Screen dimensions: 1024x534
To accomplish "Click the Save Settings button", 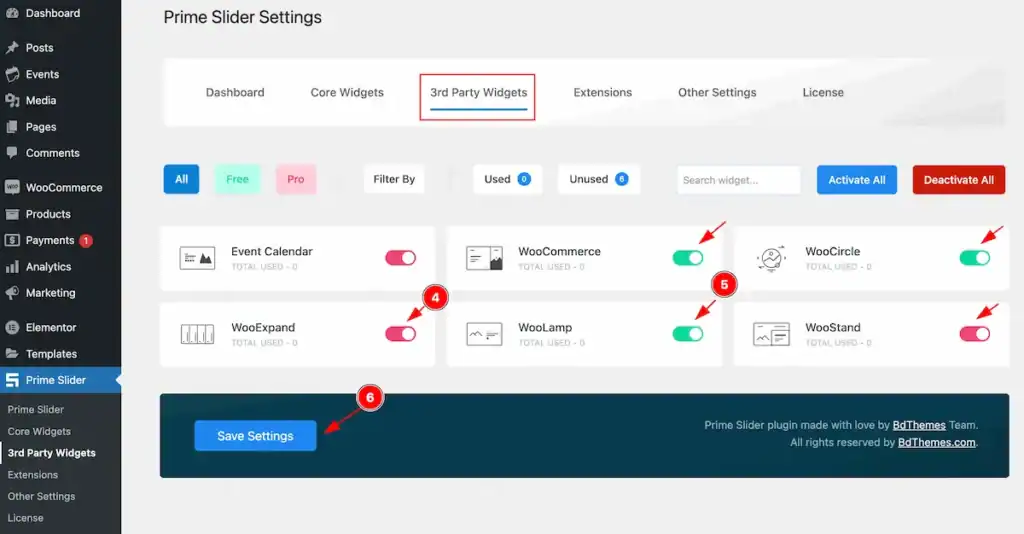I will [255, 436].
